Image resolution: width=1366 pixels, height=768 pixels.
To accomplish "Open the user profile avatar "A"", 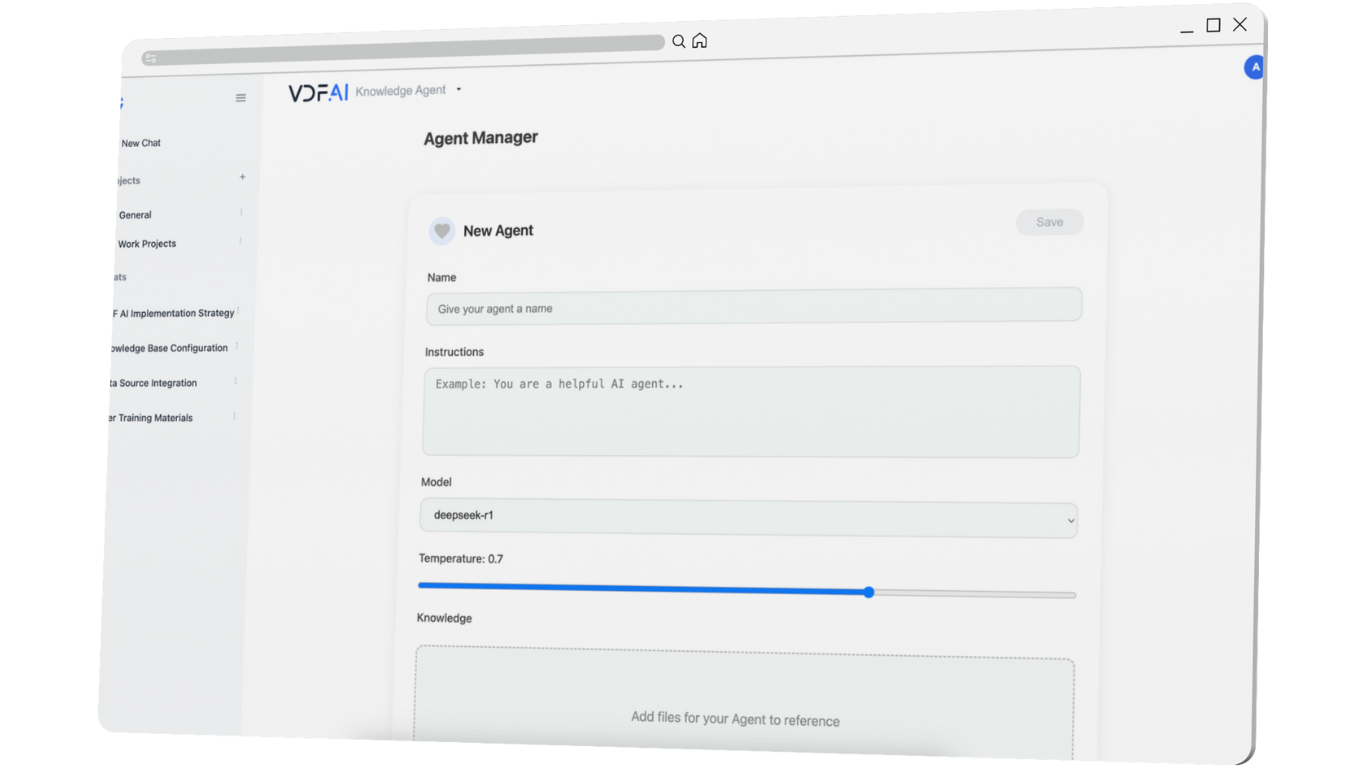I will click(x=1255, y=67).
